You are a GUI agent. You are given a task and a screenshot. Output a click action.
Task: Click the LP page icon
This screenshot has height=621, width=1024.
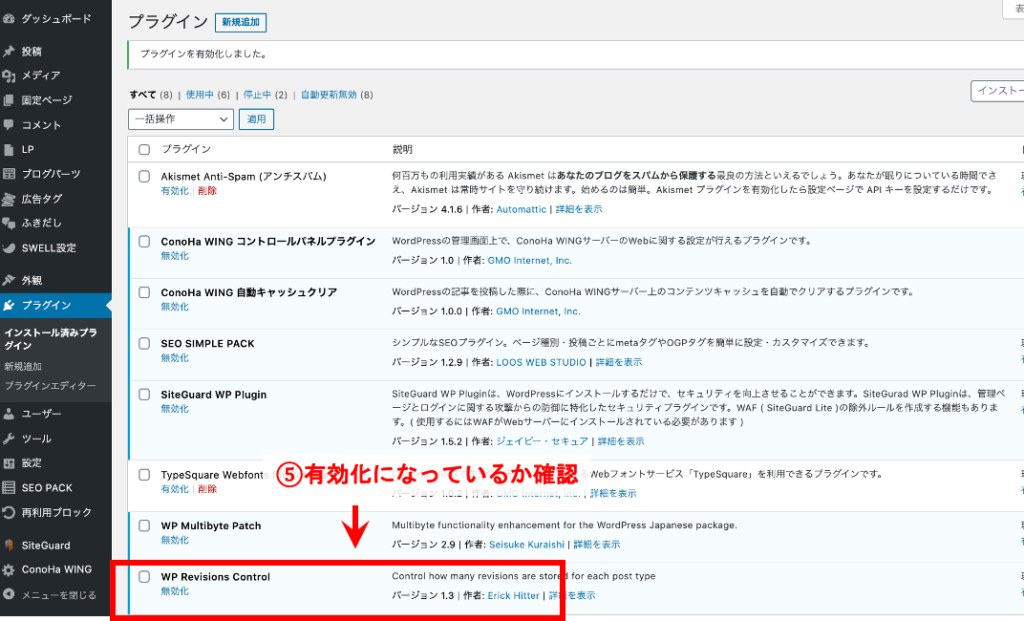tap(8, 150)
